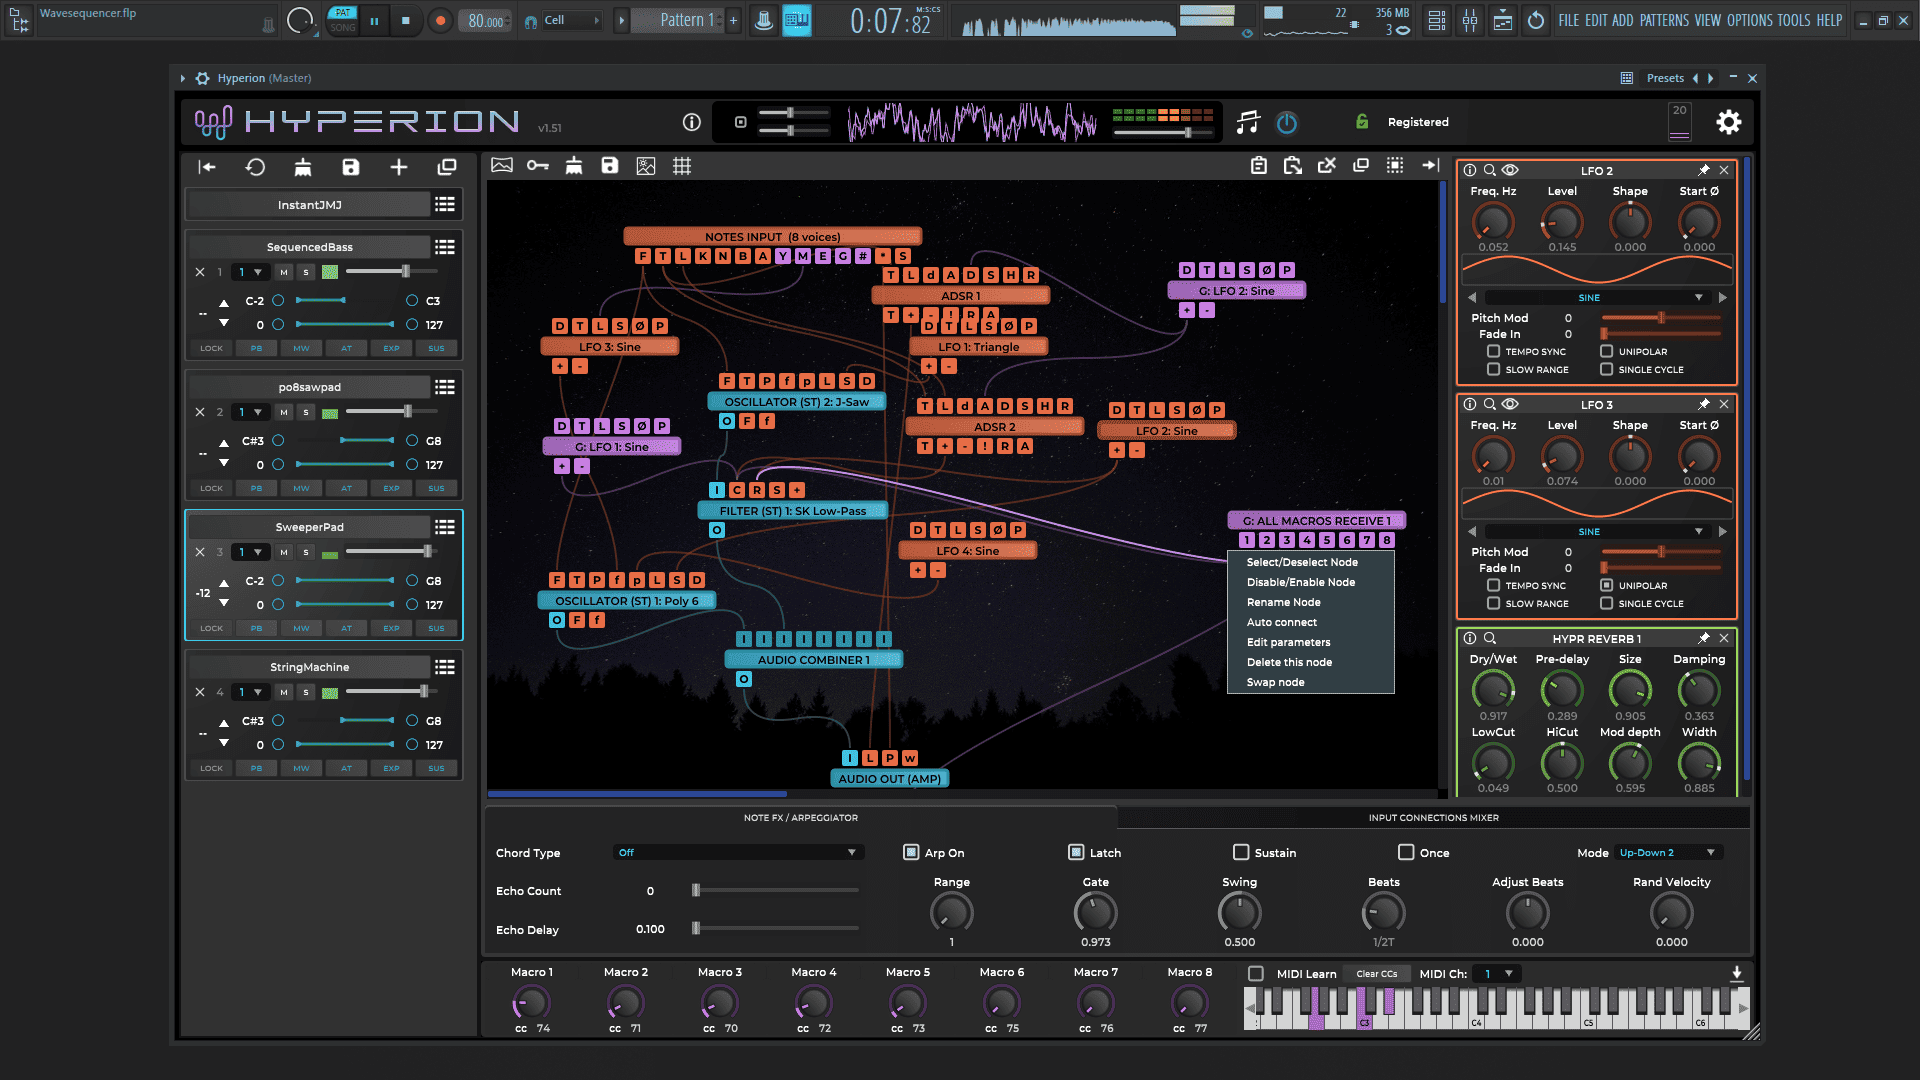Choose Delete this node from context menu

[x=1289, y=662]
